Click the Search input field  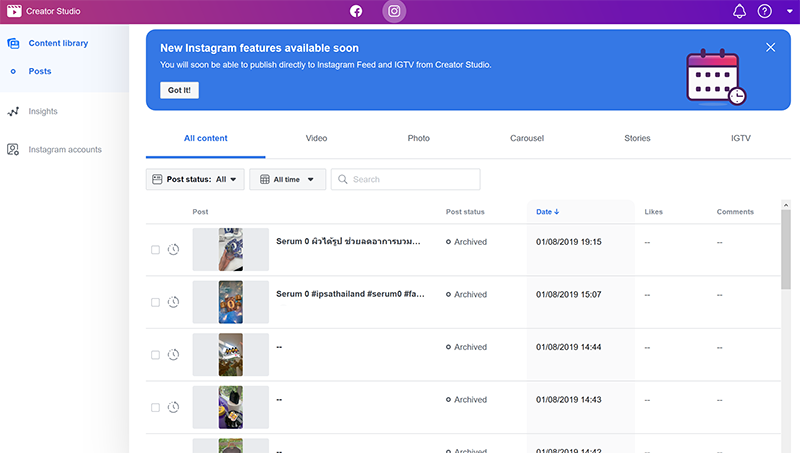(x=406, y=180)
